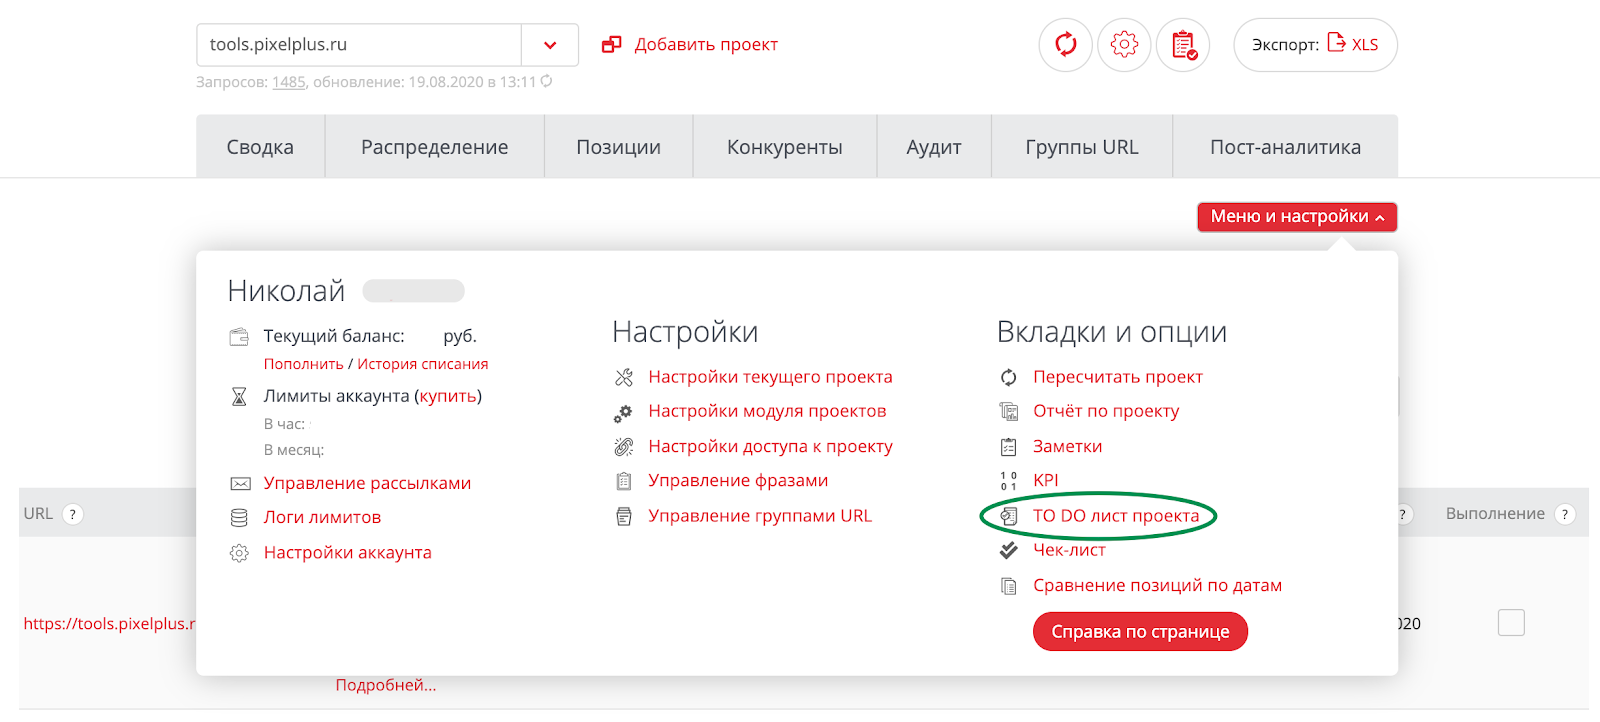The height and width of the screenshot is (722, 1600).
Task: Click the report icon beside Отчёт по проекту
Action: [1008, 411]
